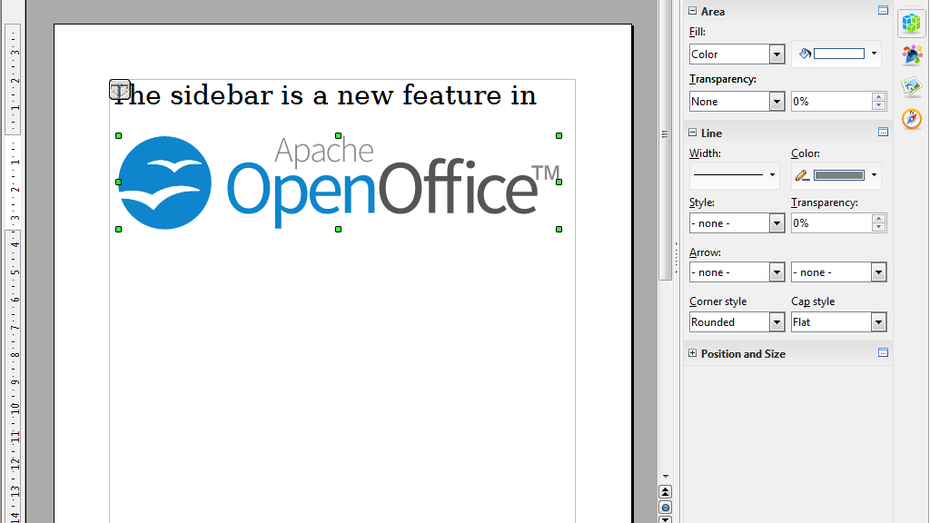Open the Navigation circle button below scrollbar
The height and width of the screenshot is (523, 930).
coord(665,508)
